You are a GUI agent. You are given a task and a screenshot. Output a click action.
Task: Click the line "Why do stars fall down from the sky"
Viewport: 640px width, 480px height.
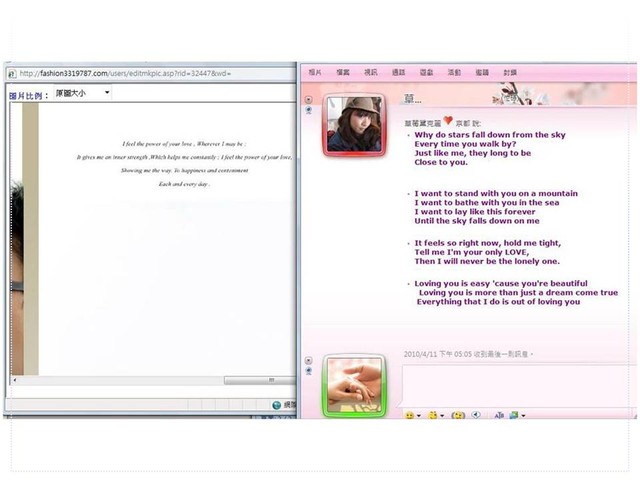click(490, 135)
